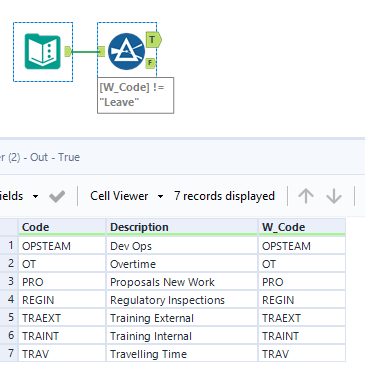This screenshot has height=378, width=365.
Task: Click the filter expression annotation box
Action: (x=135, y=95)
